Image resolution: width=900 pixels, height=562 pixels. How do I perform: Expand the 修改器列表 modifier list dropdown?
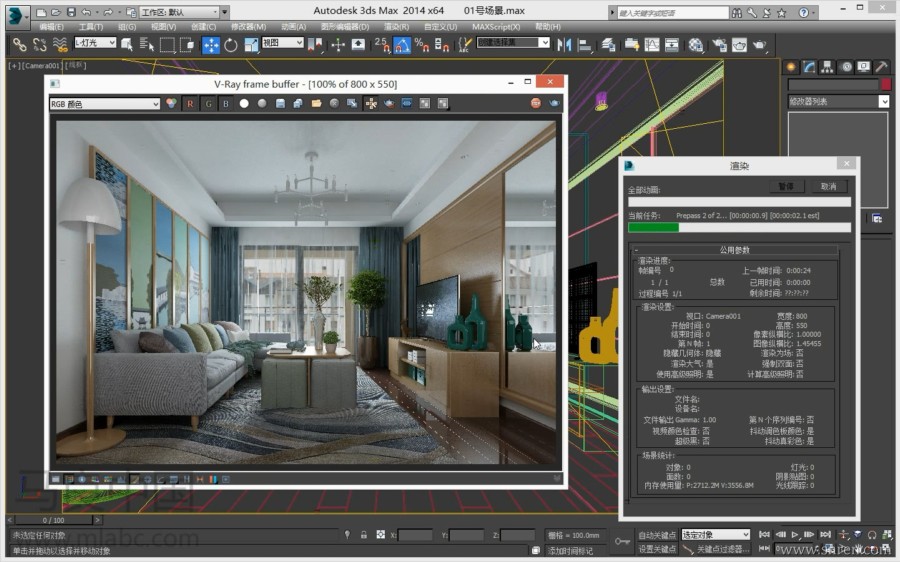pyautogui.click(x=884, y=101)
